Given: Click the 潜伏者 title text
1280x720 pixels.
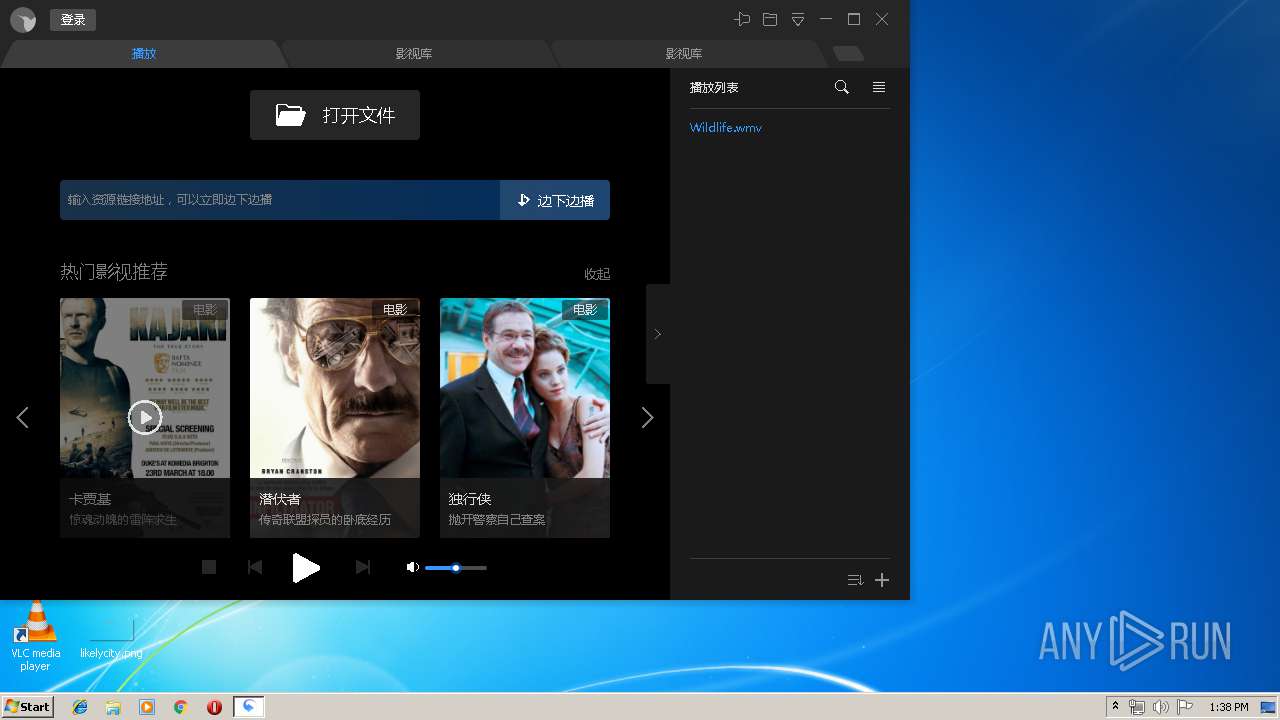Looking at the screenshot, I should point(280,499).
